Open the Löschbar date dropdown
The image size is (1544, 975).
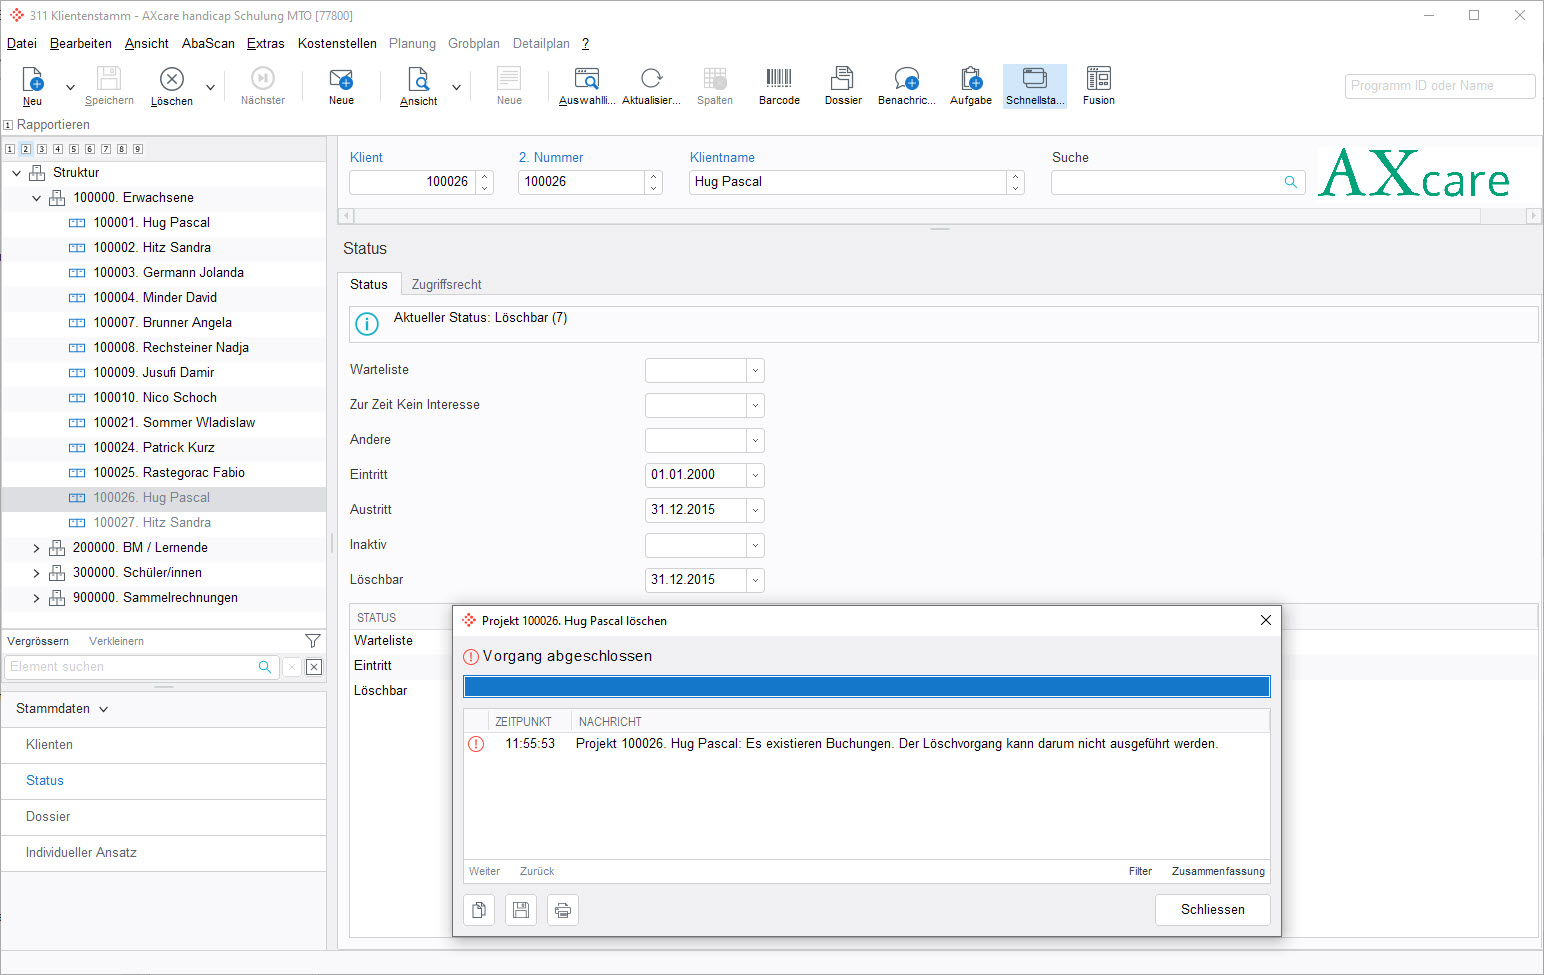(x=756, y=580)
